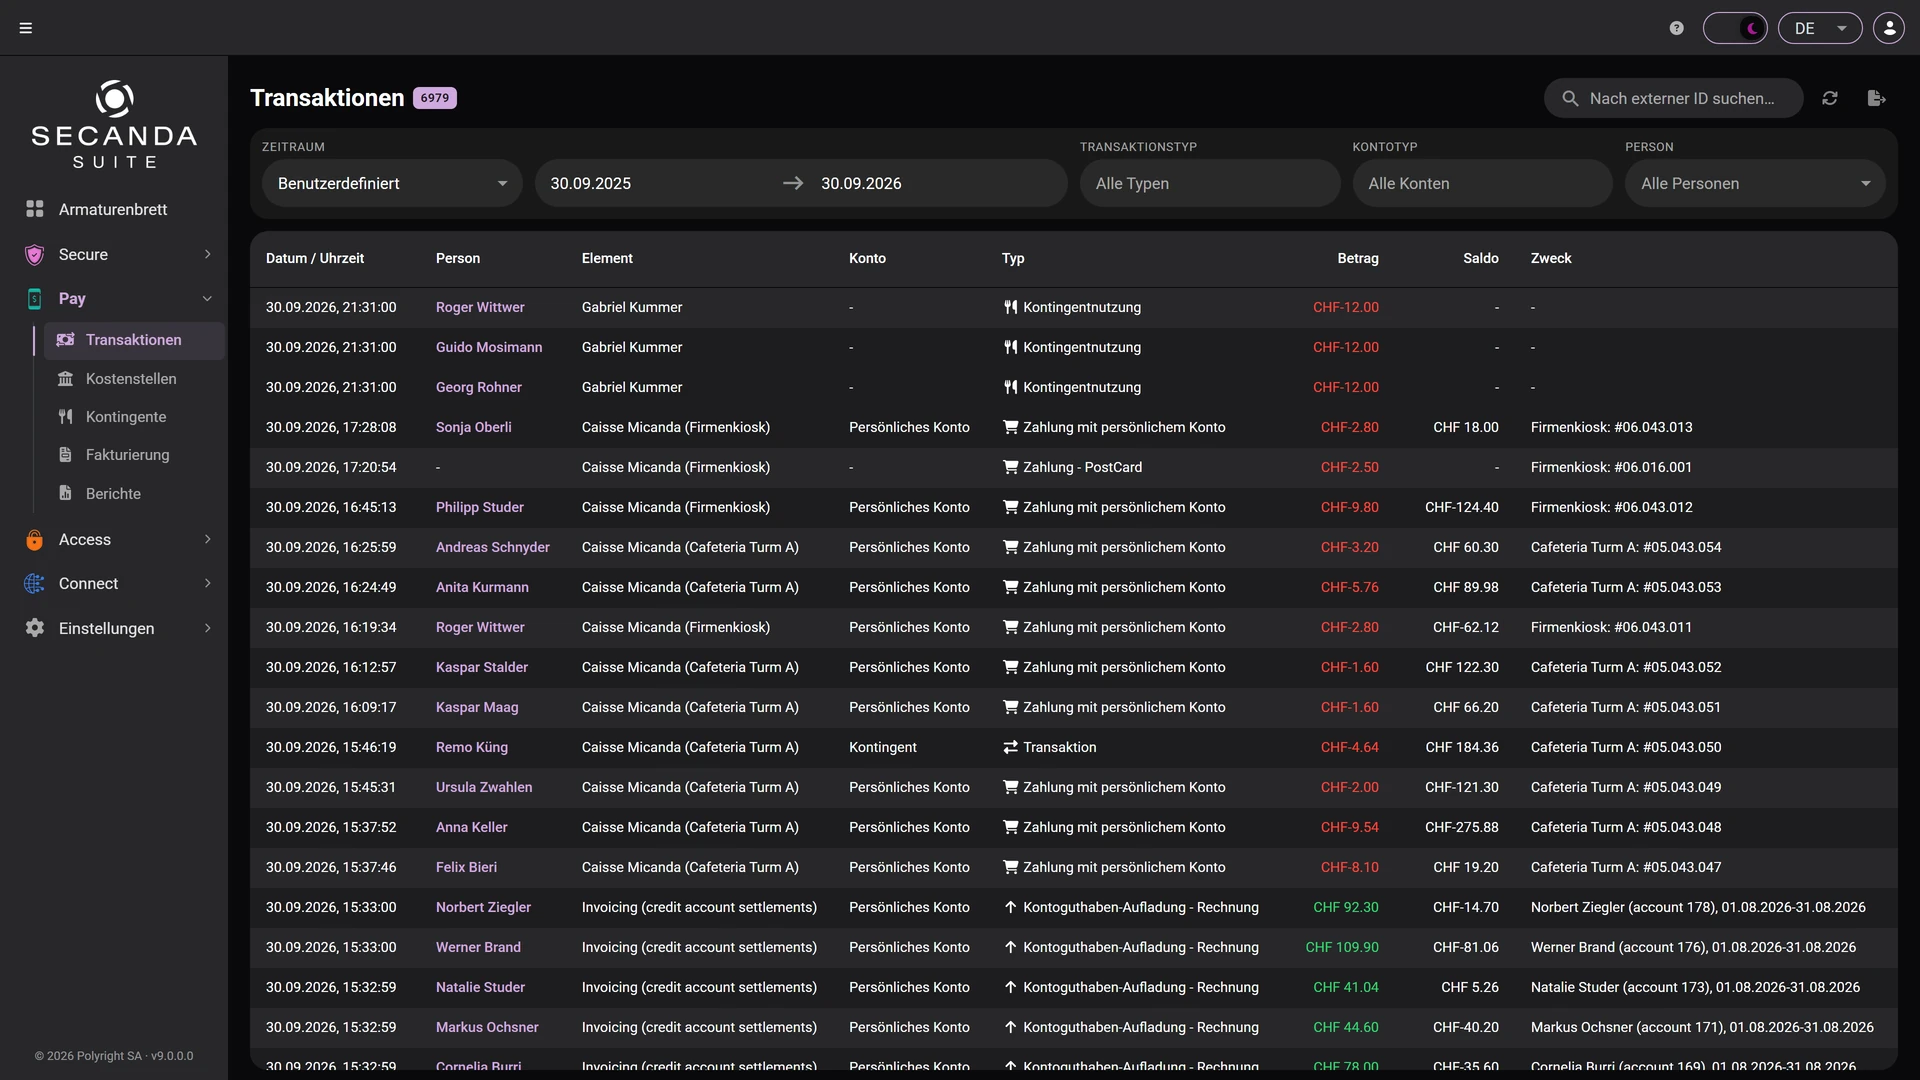Click the Connect globe icon
This screenshot has height=1080, width=1920.
[35, 583]
